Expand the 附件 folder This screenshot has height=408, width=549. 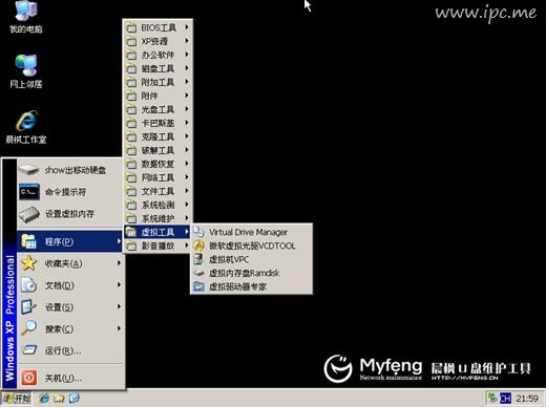(x=157, y=96)
